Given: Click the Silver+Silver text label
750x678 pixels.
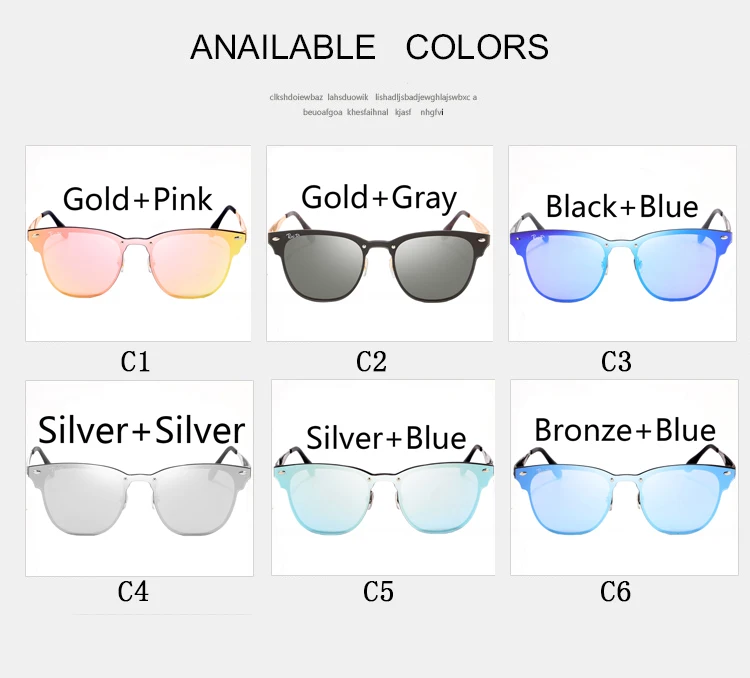Looking at the screenshot, I should click(x=141, y=430).
